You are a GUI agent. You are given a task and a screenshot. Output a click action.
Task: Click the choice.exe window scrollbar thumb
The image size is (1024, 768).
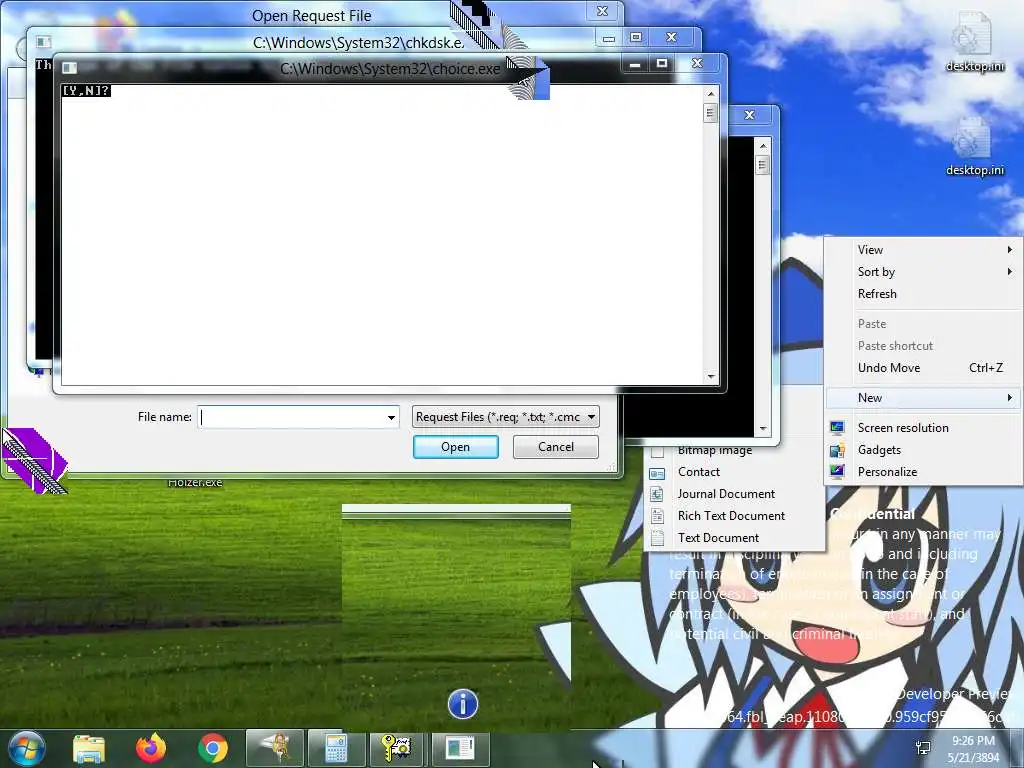click(x=711, y=113)
